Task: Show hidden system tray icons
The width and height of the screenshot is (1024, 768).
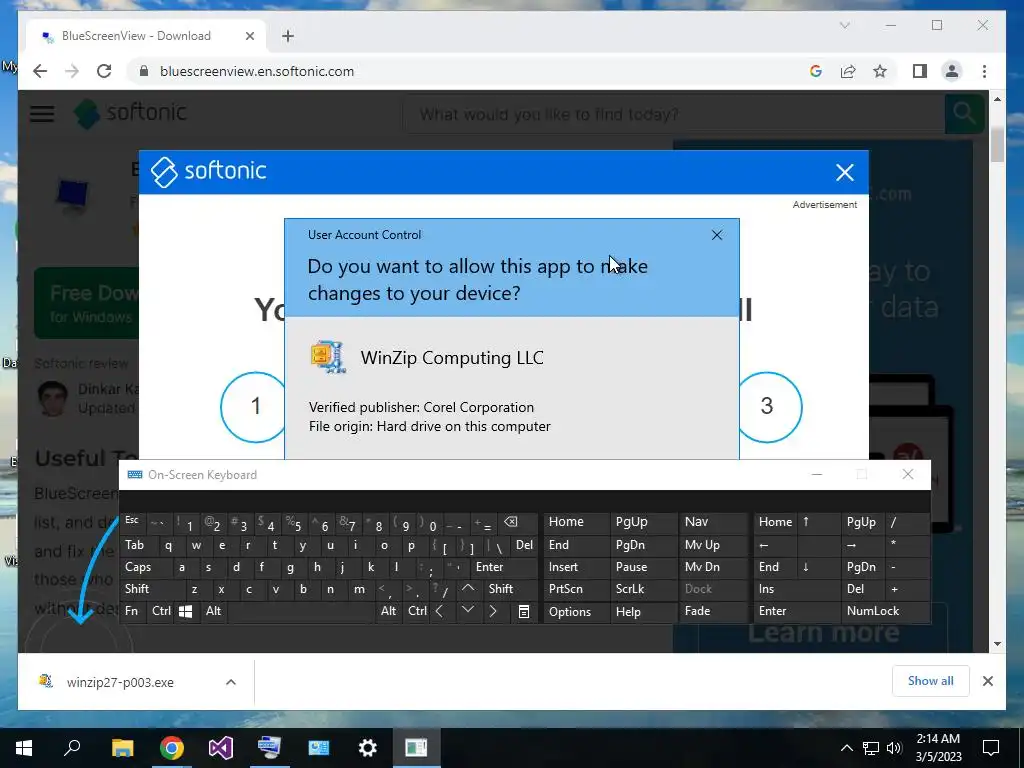Action: point(846,748)
